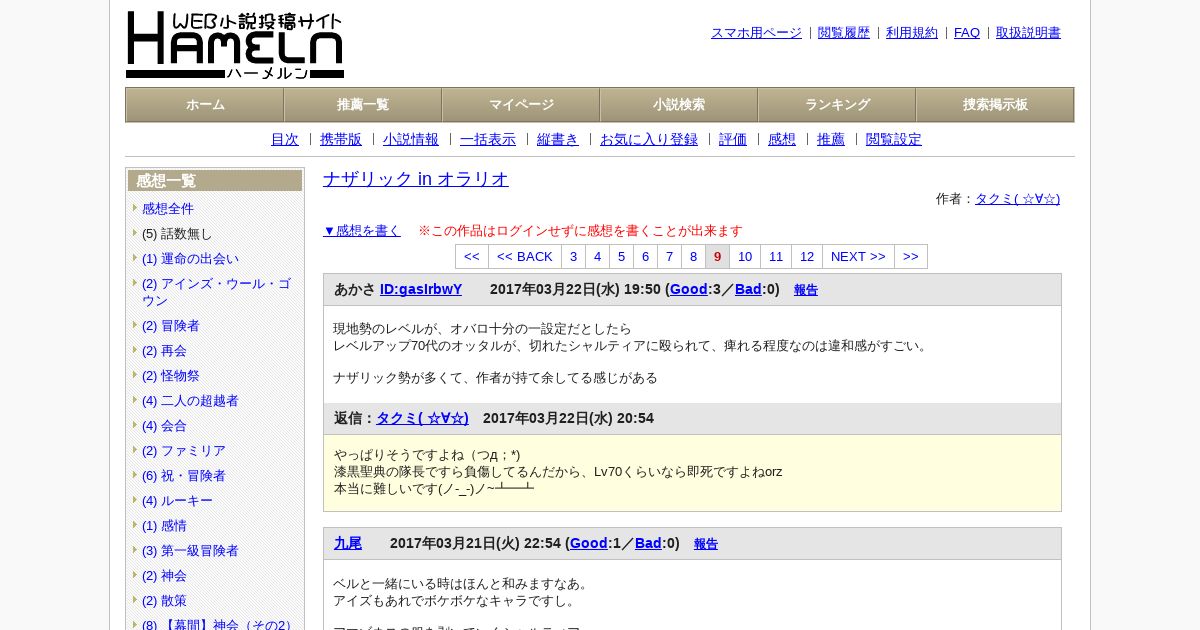Open 捜索掲示板 in main navigation
Image resolution: width=1200 pixels, height=630 pixels.
995,105
